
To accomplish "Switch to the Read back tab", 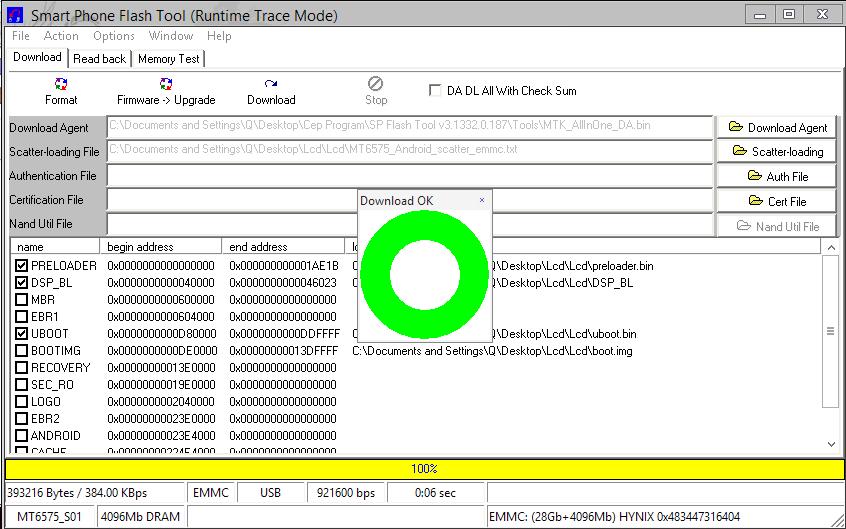I will coord(99,59).
